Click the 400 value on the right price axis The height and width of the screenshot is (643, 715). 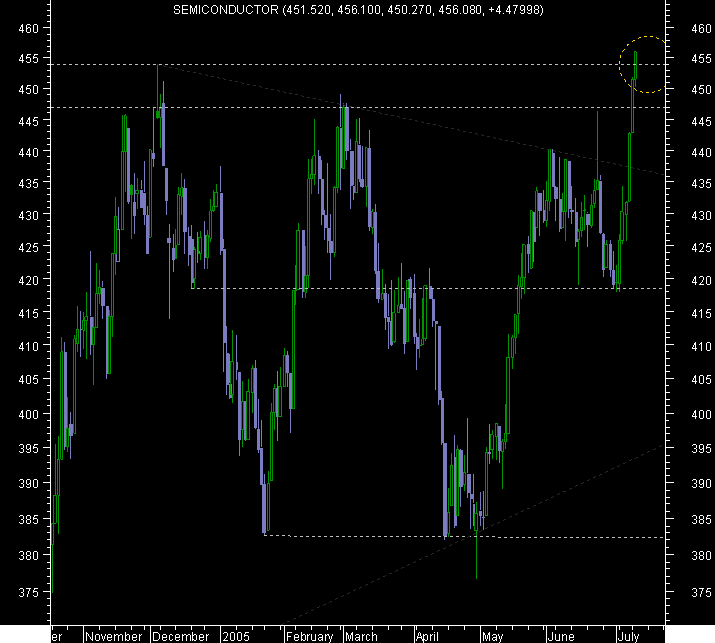point(701,414)
